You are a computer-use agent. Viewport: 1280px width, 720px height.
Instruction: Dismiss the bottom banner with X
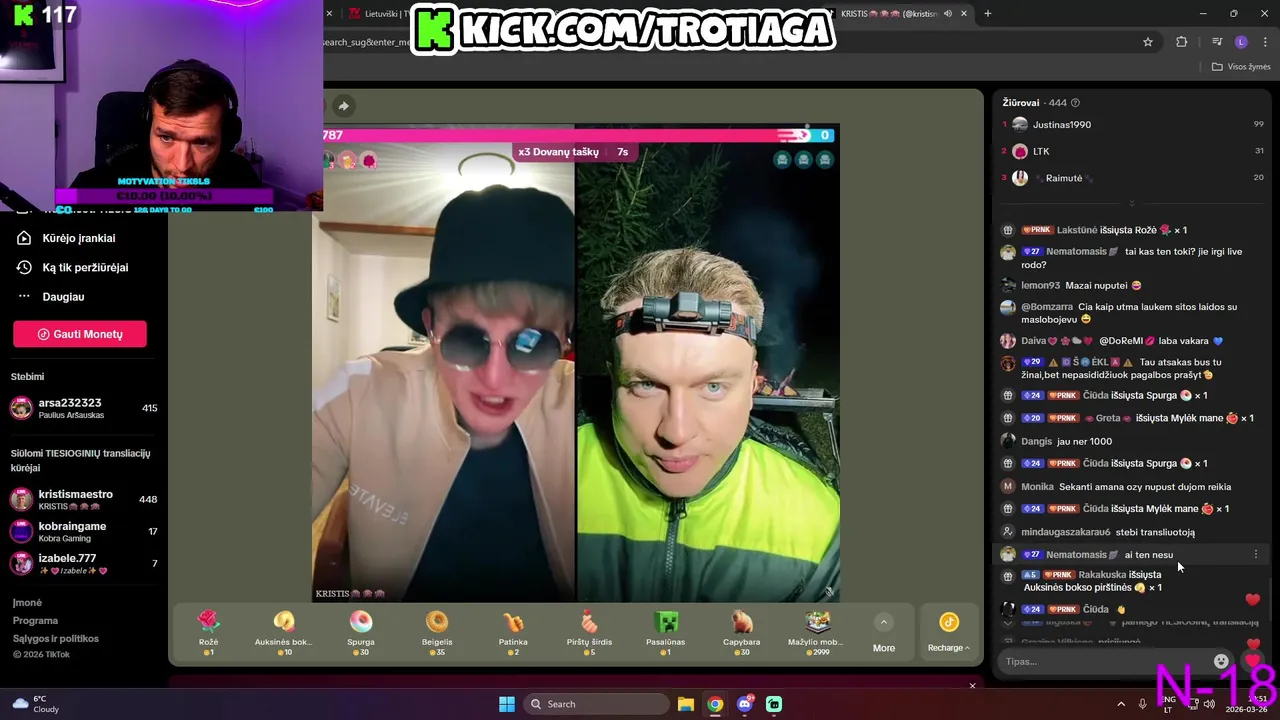click(972, 686)
